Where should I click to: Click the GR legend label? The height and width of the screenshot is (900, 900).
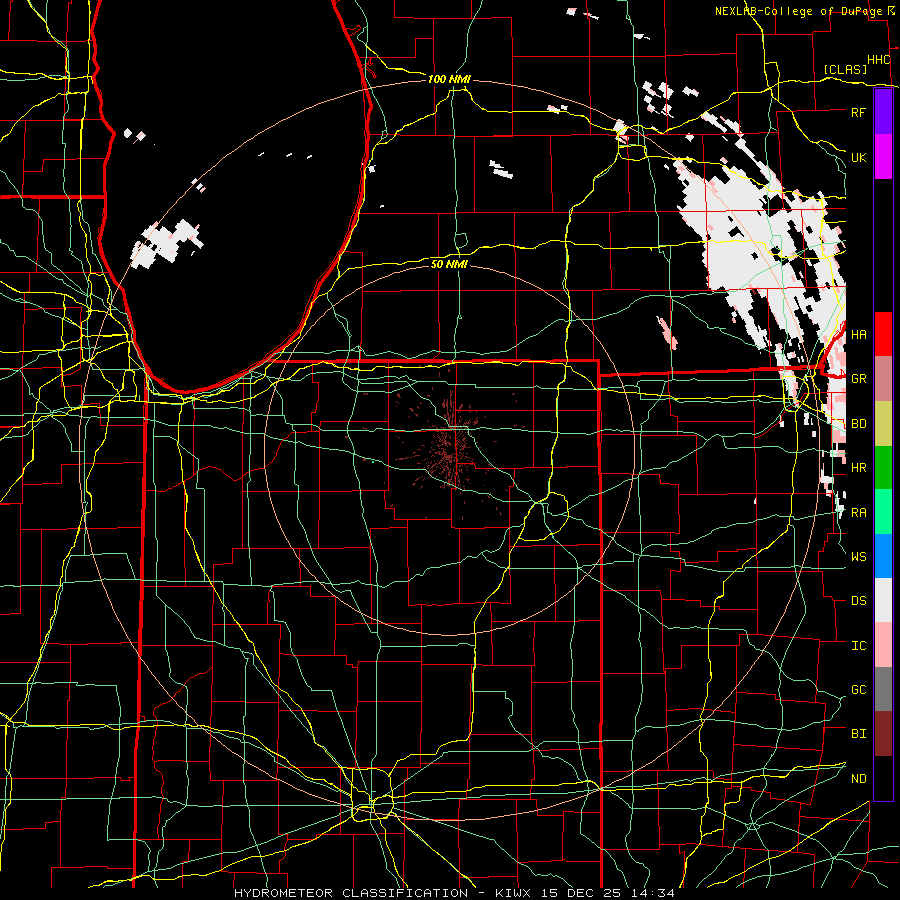click(x=858, y=379)
